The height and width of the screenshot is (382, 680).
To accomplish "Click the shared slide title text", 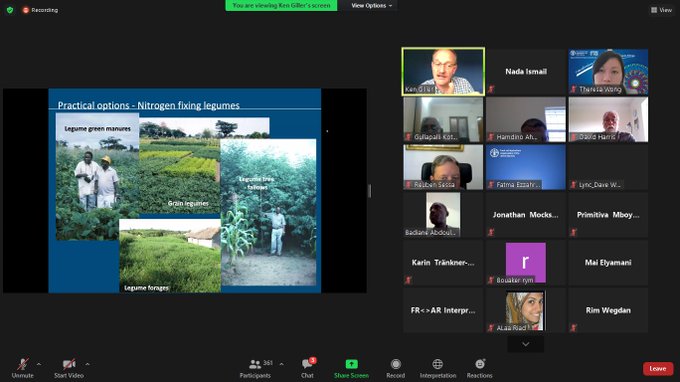I will [149, 105].
